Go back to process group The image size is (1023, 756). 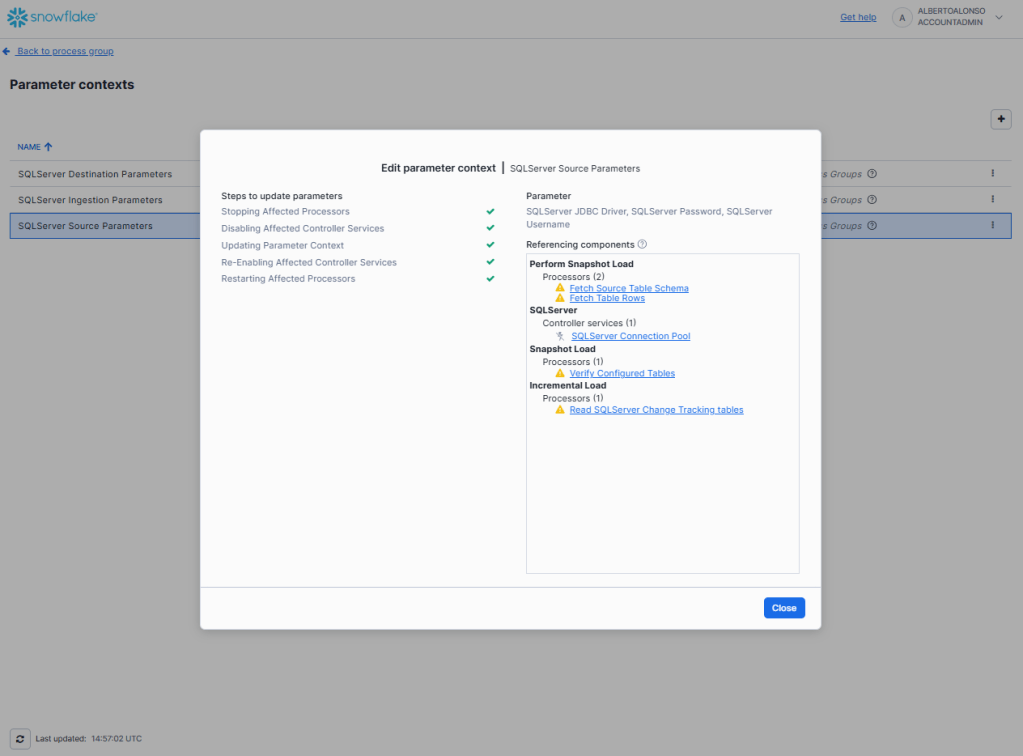[64, 51]
